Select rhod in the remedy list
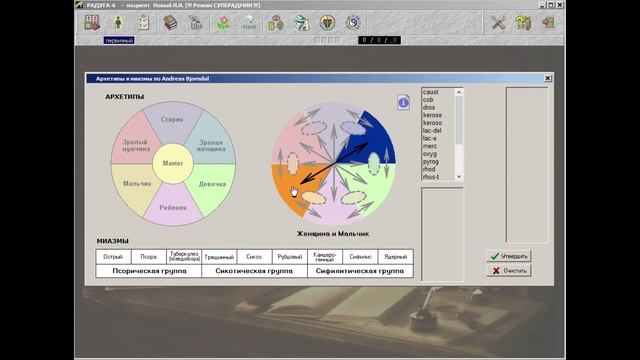The height and width of the screenshot is (360, 640). (429, 169)
